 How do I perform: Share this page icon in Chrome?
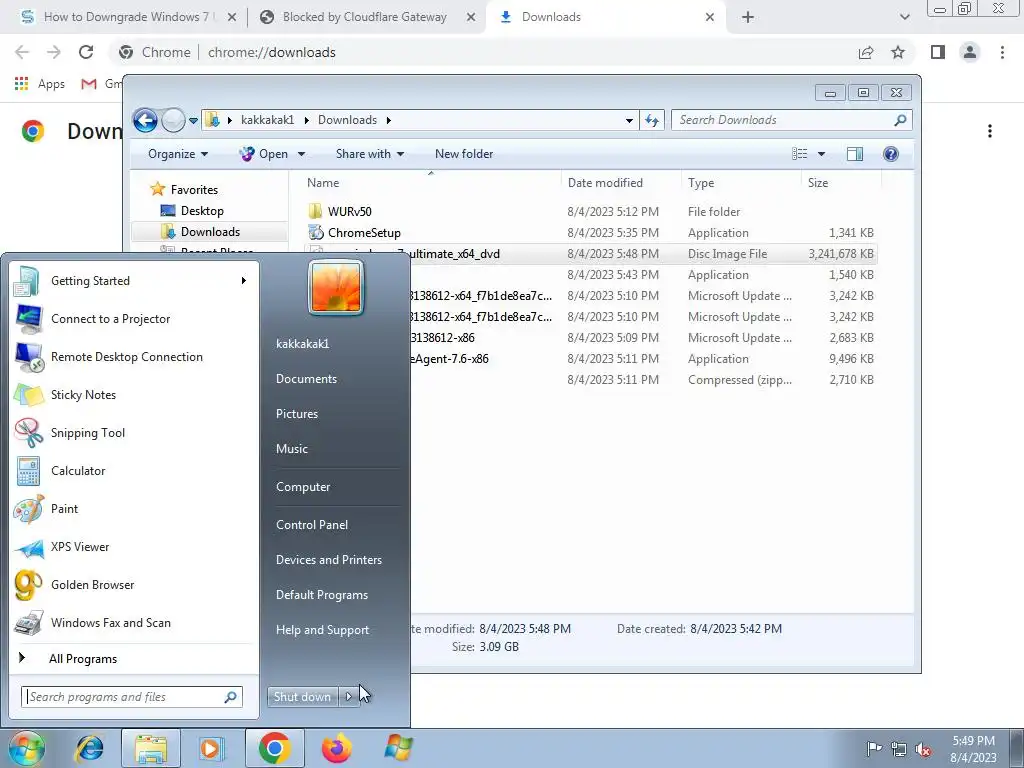tap(866, 52)
